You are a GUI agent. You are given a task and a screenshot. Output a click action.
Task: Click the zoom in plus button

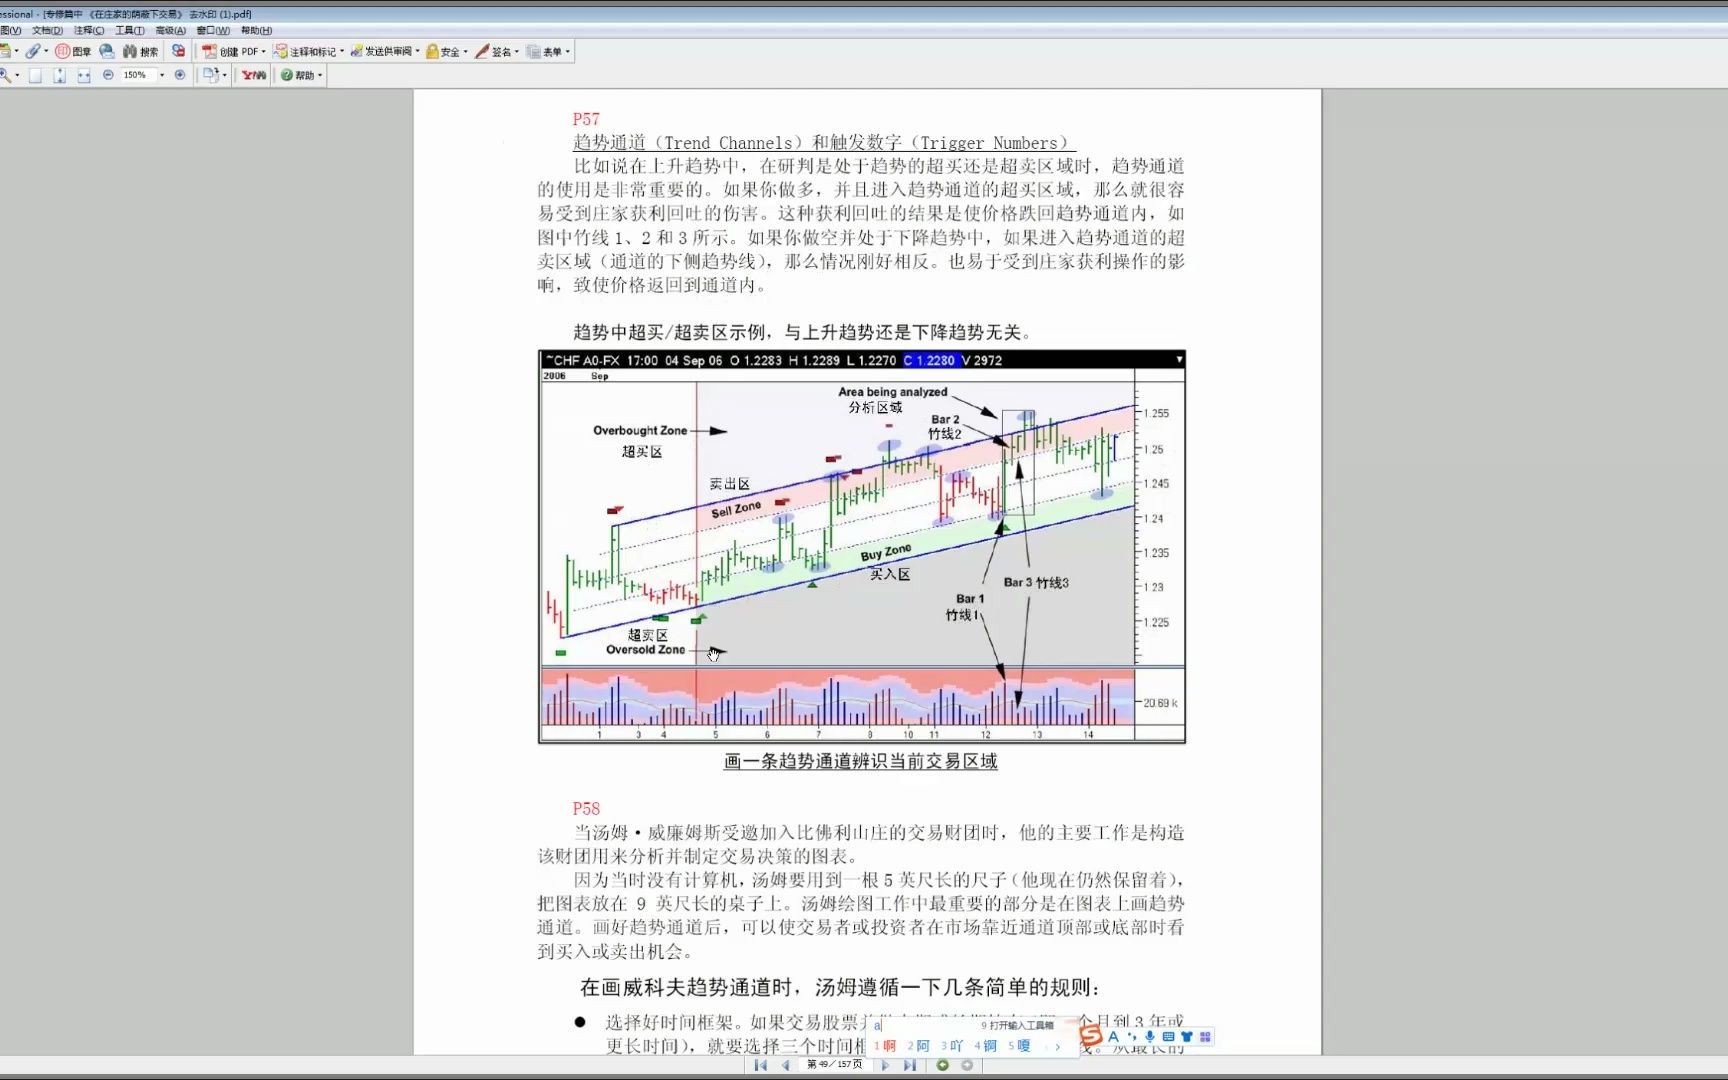pyautogui.click(x=180, y=75)
